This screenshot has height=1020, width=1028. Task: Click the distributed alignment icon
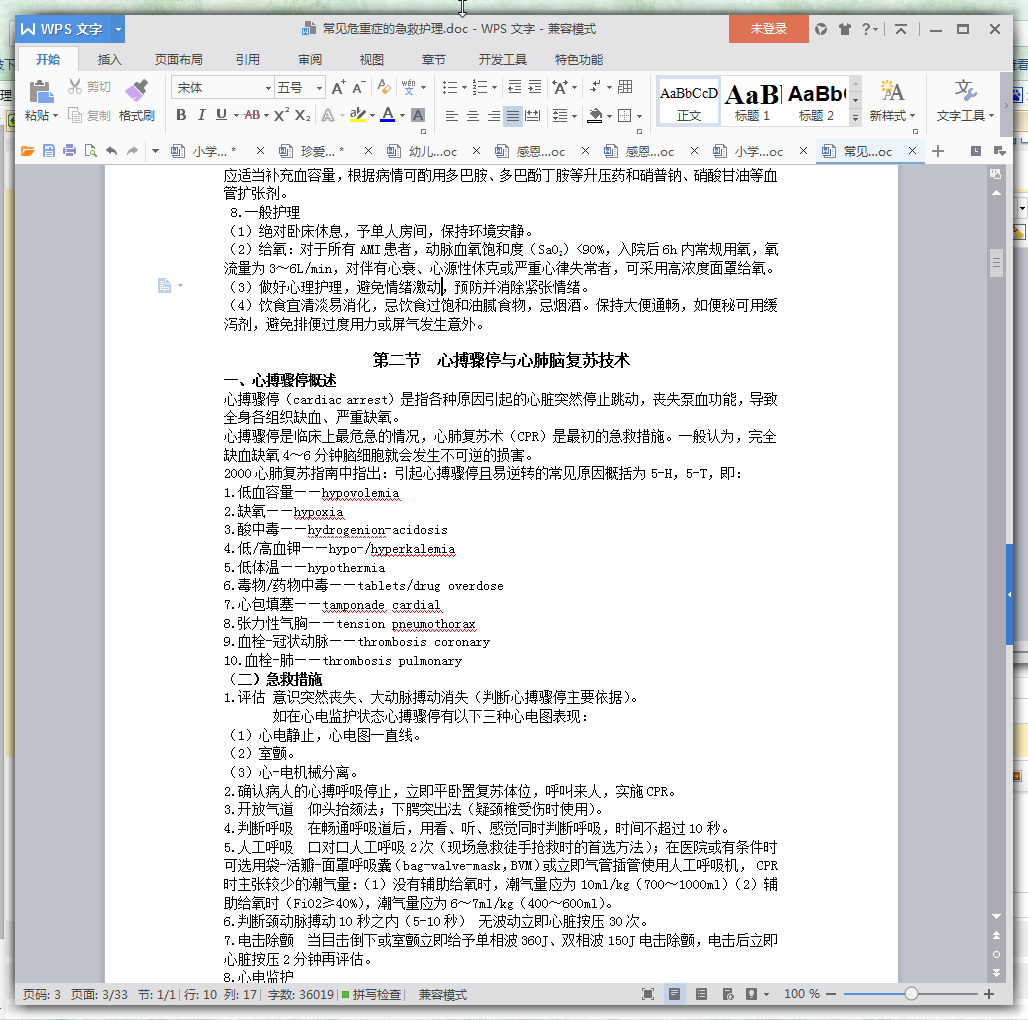click(534, 116)
